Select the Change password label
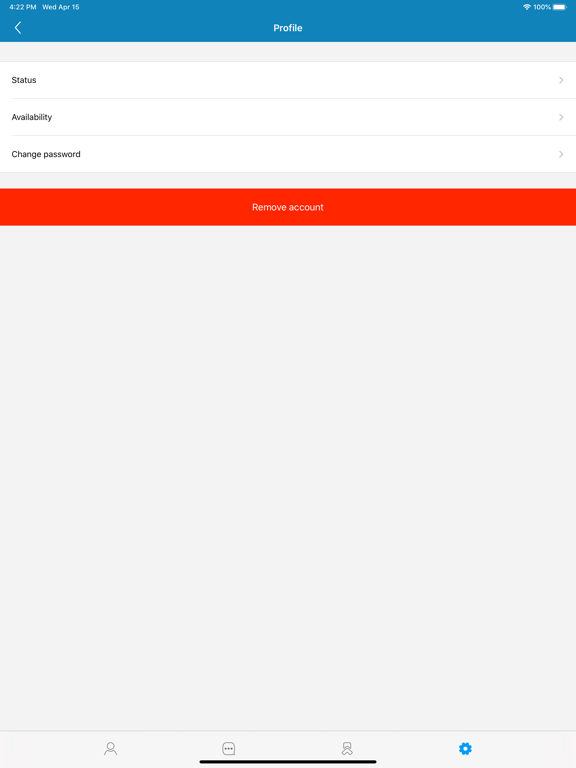This screenshot has height=768, width=576. 46,154
